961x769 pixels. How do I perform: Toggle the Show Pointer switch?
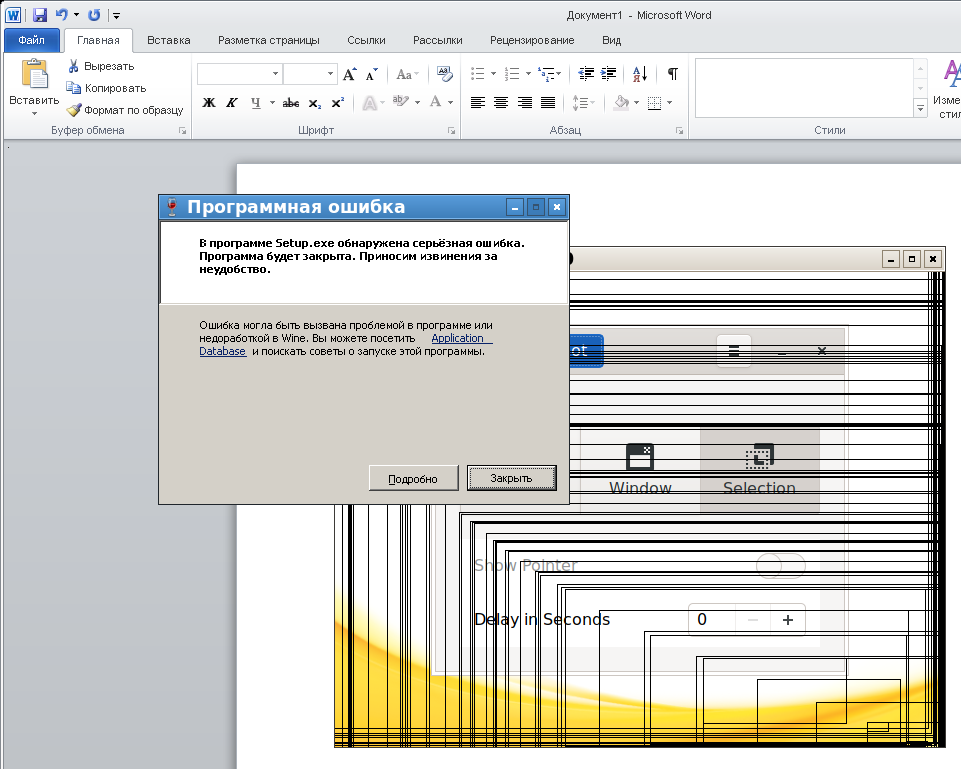(780, 565)
